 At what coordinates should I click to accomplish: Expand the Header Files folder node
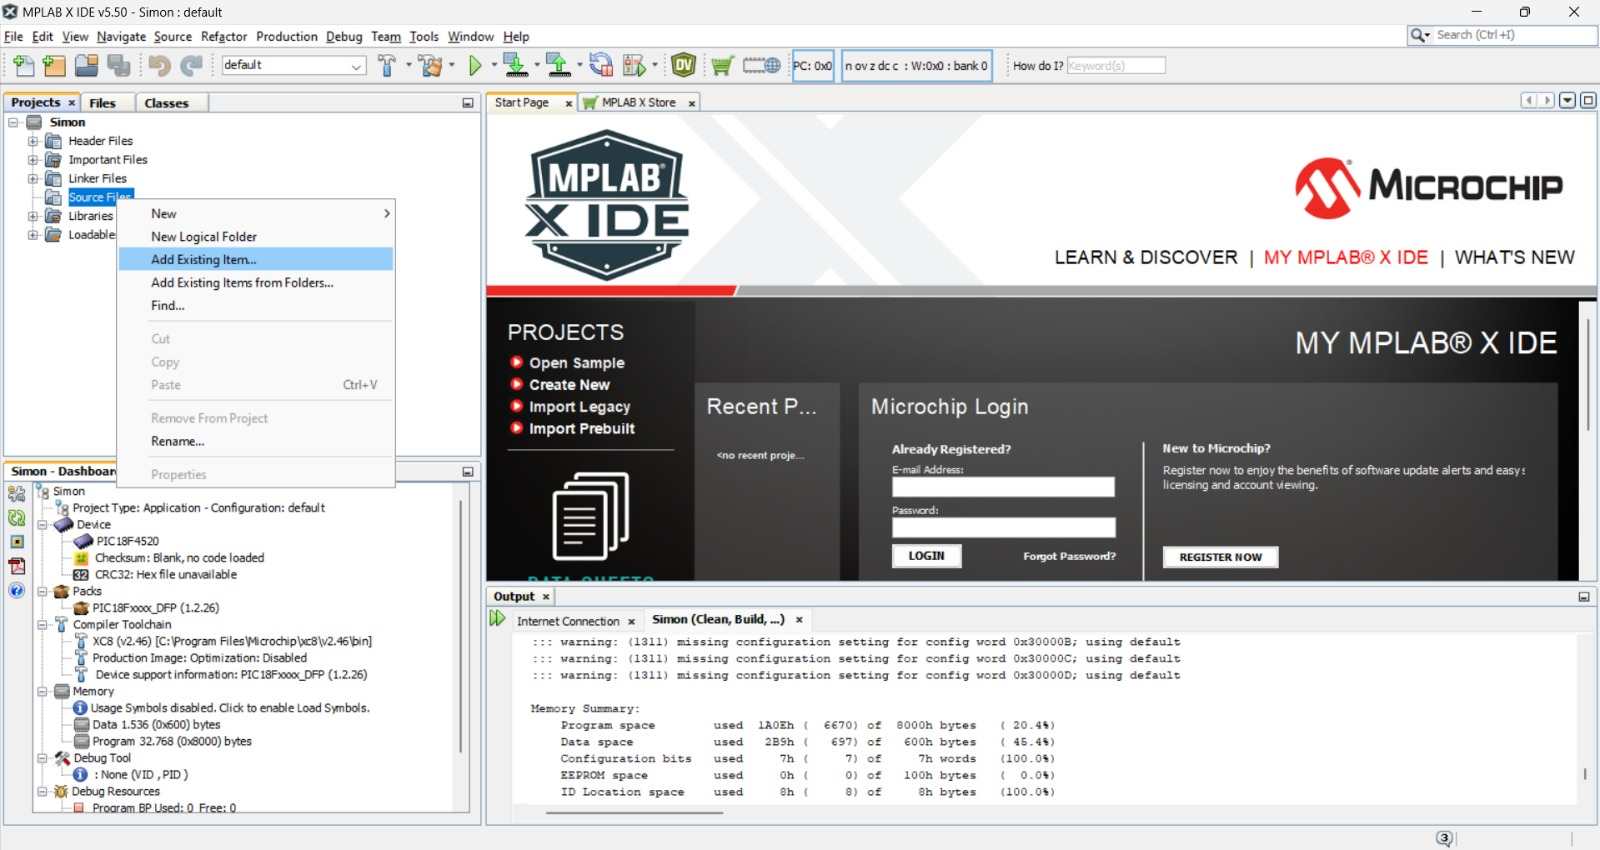pos(33,141)
